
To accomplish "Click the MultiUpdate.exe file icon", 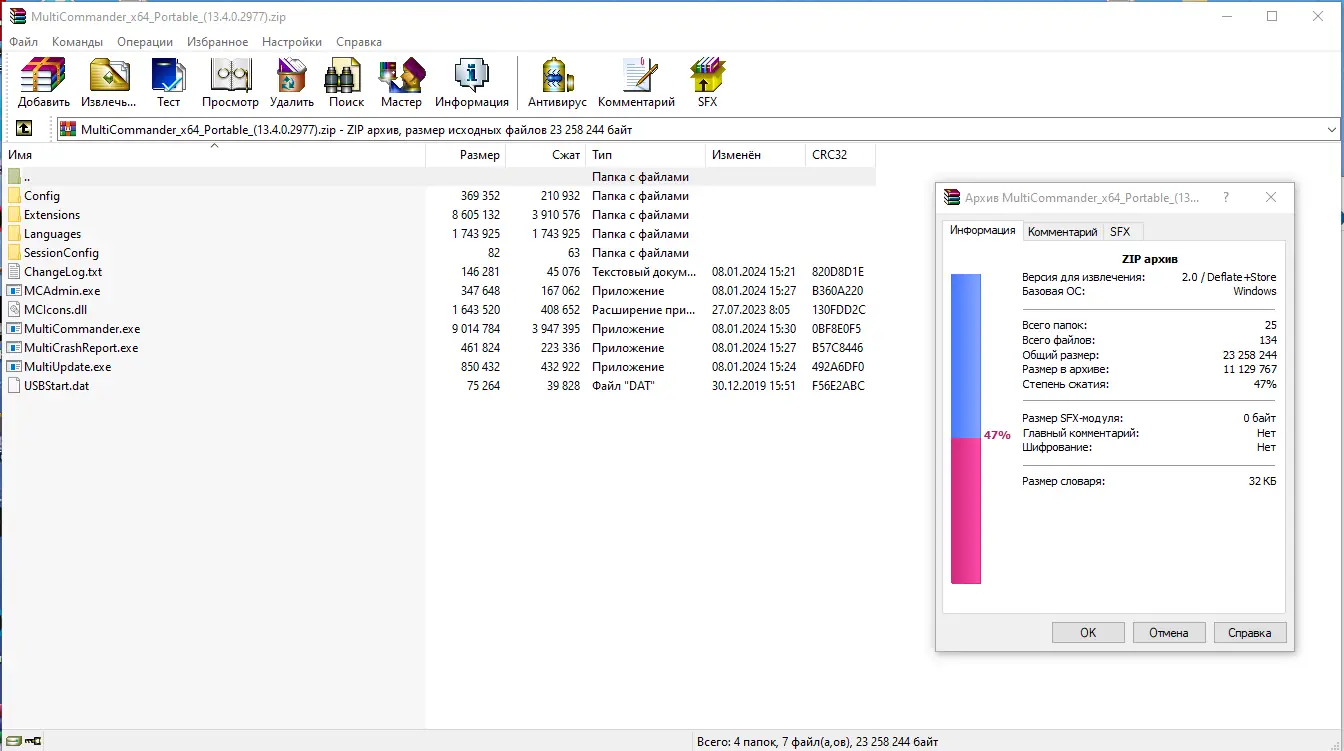I will [x=14, y=367].
